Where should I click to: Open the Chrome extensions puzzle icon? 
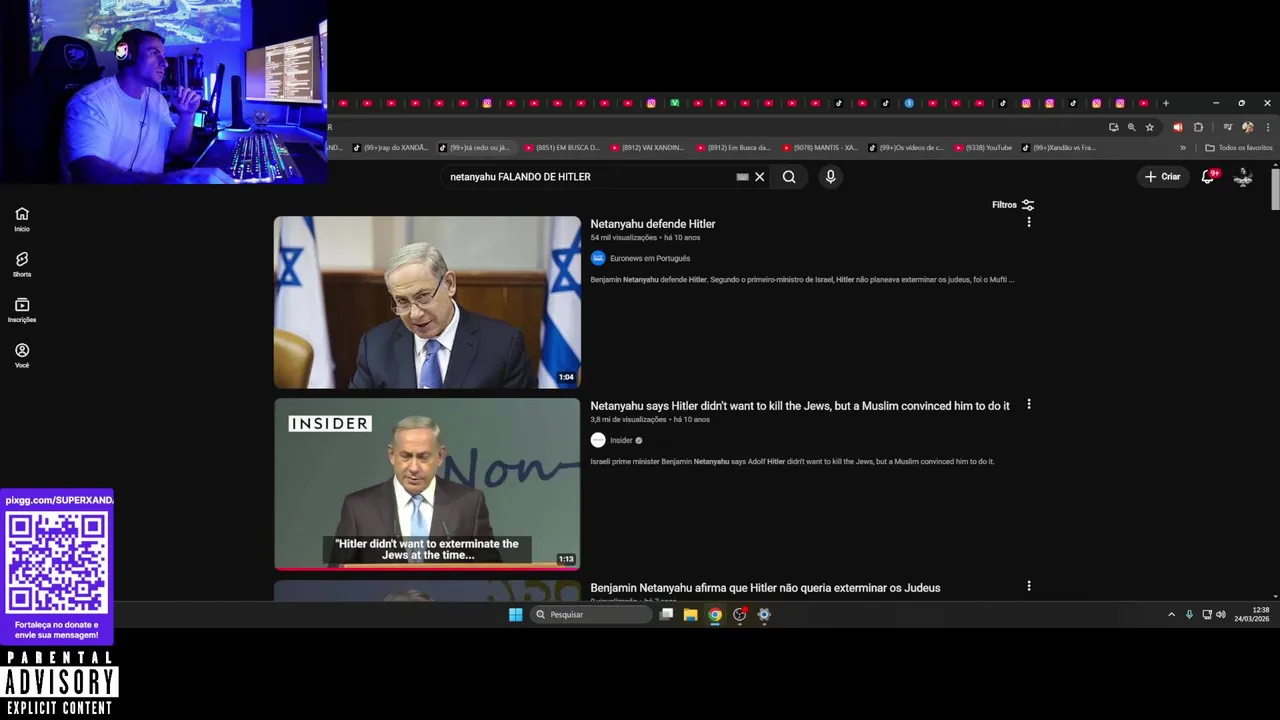tap(1198, 127)
